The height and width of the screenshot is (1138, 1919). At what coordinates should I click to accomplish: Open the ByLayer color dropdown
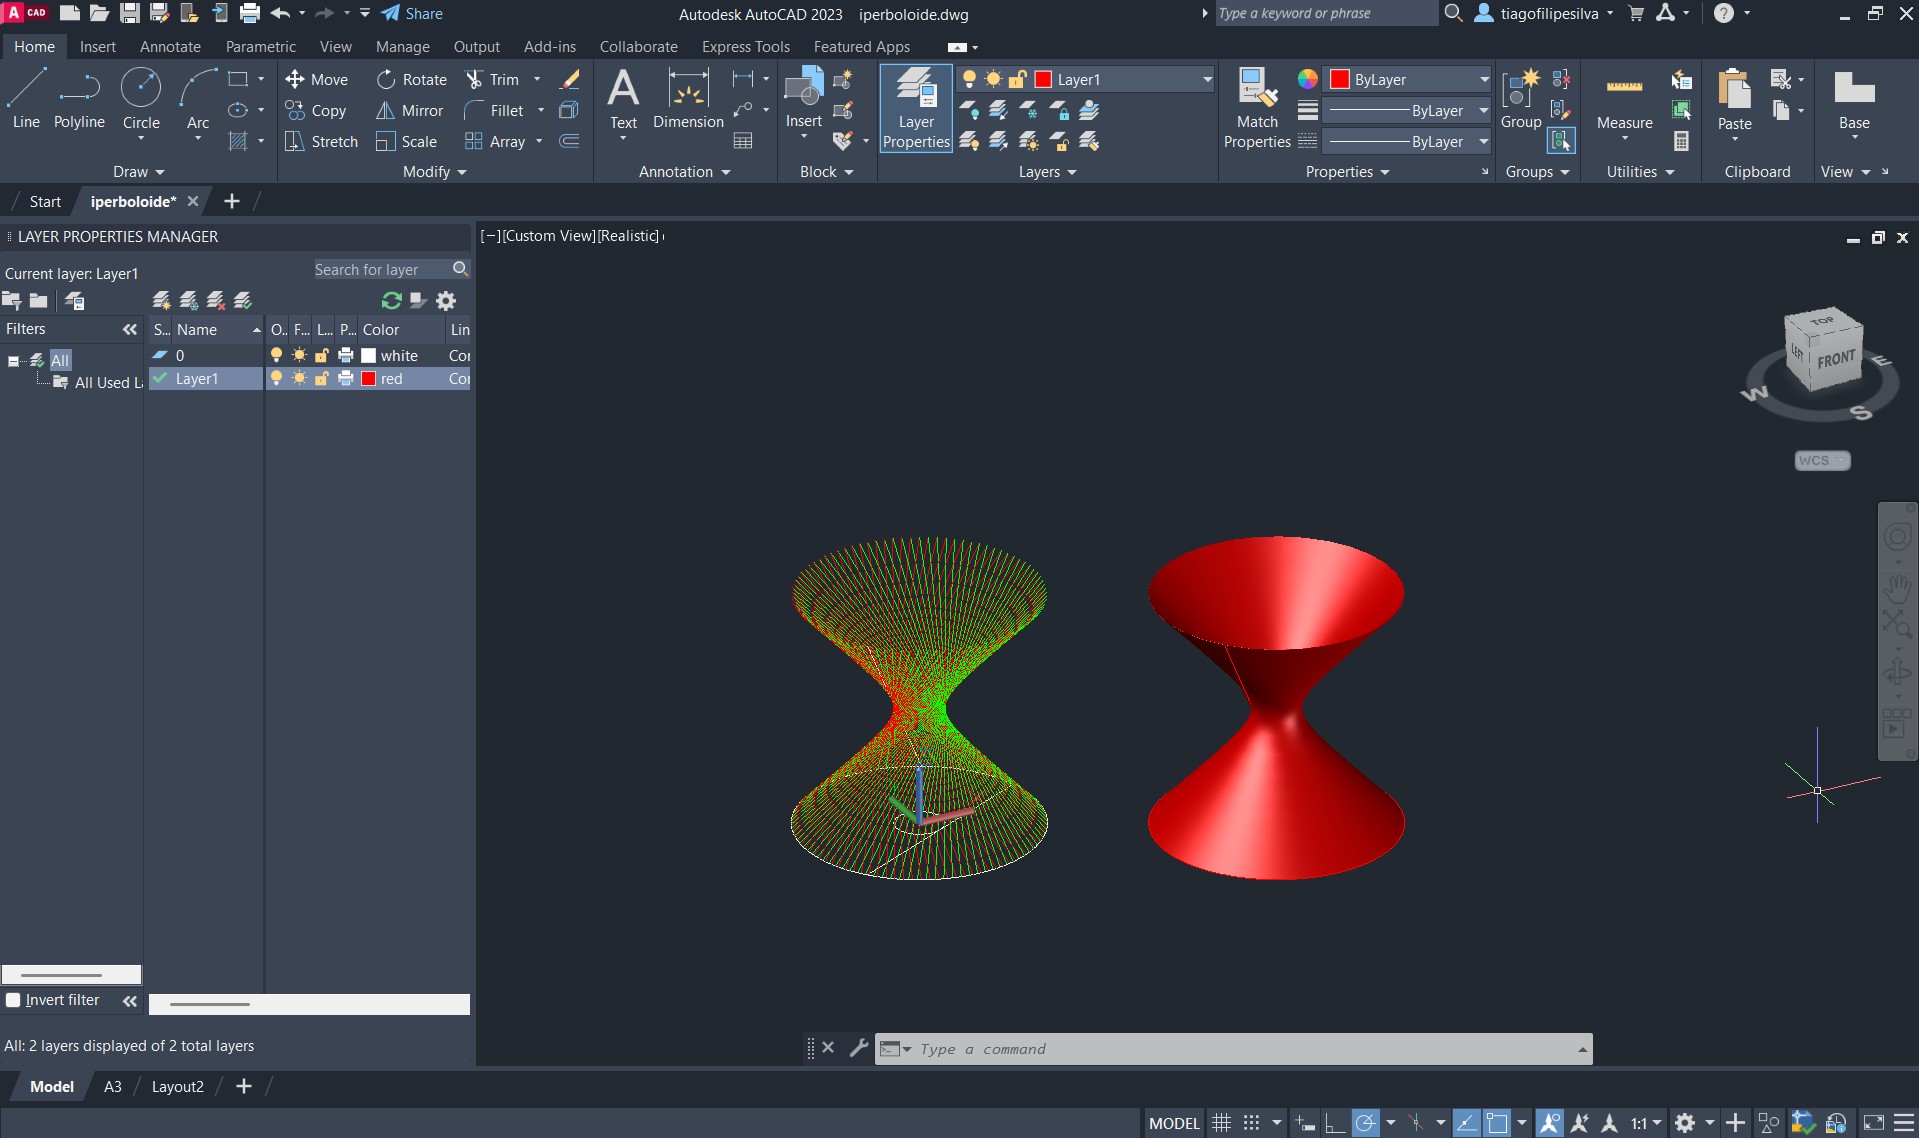tap(1484, 79)
